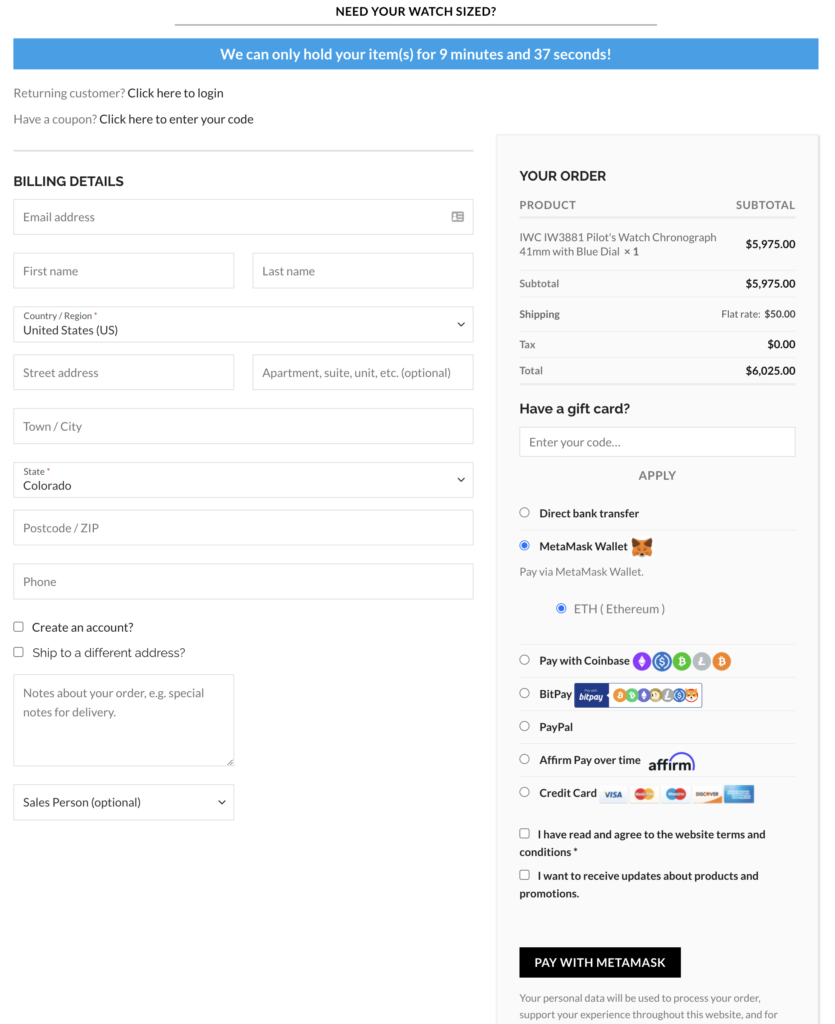Click the purple Ethereum icon beside Coinbase
This screenshot has width=835, height=1024.
click(642, 662)
